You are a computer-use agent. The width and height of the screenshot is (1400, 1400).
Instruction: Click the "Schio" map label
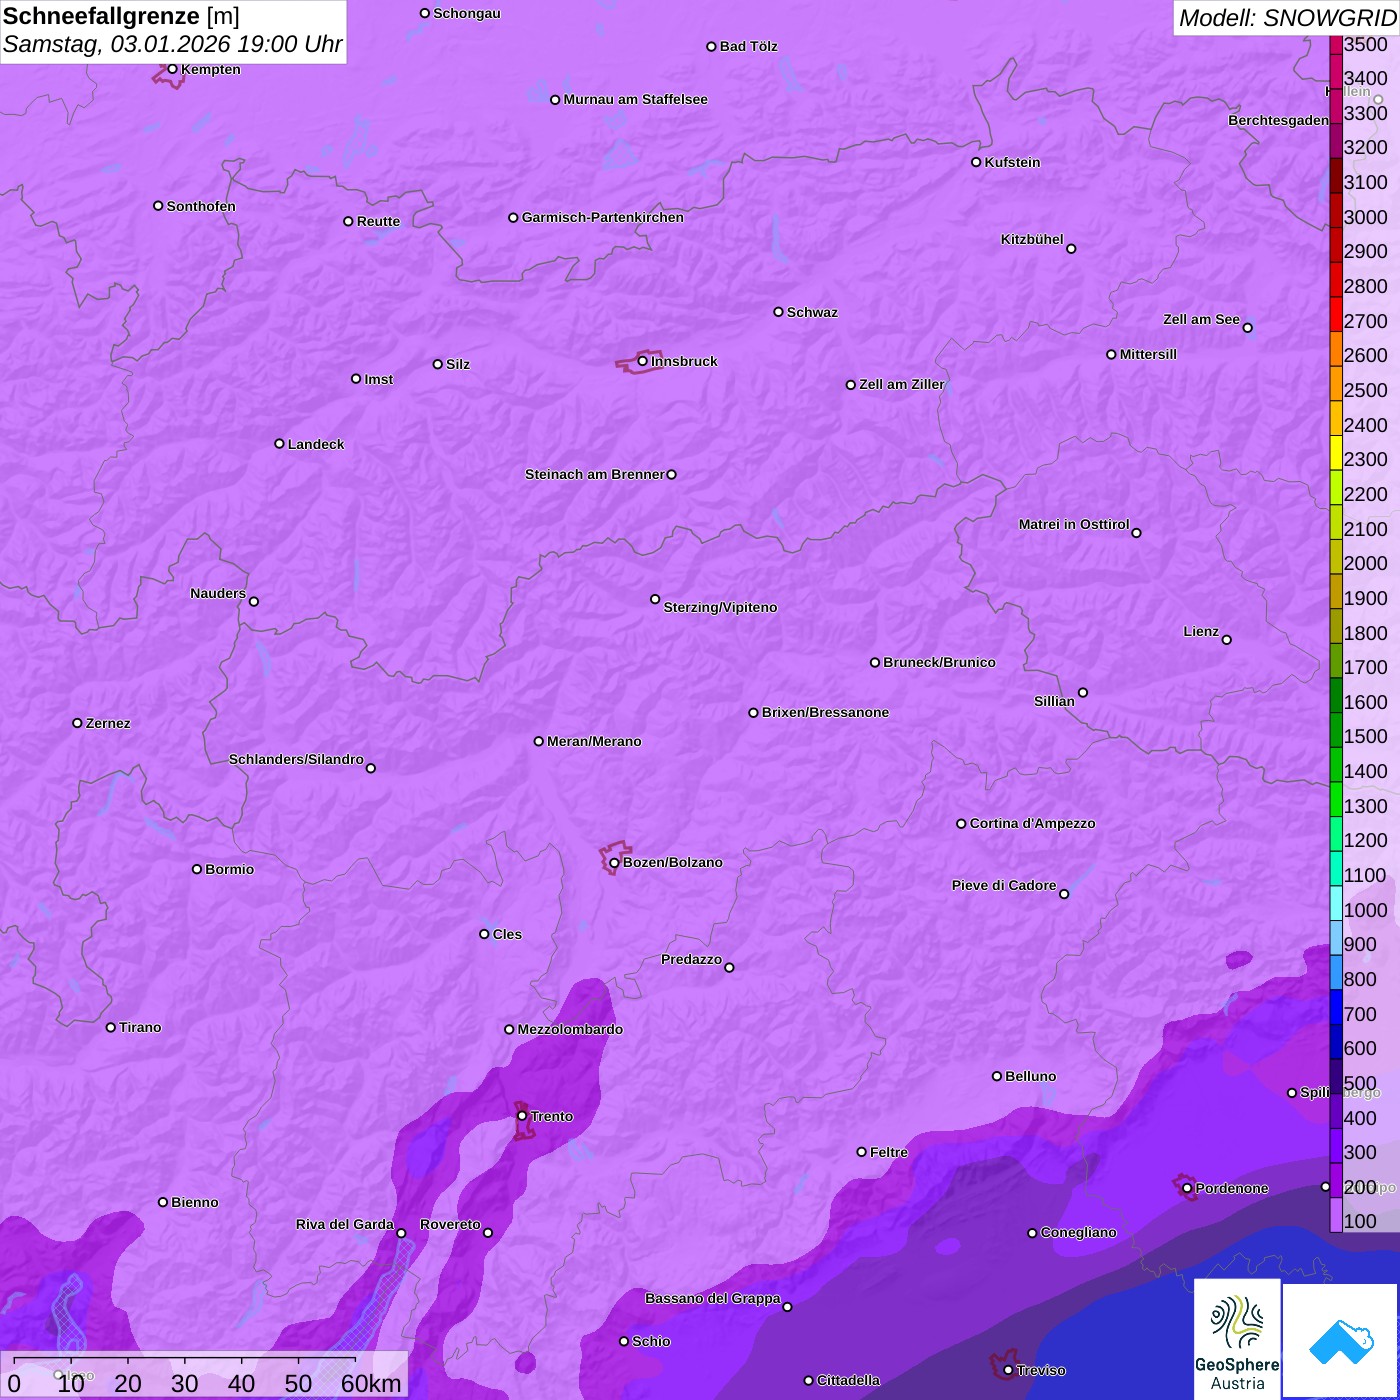click(652, 1341)
